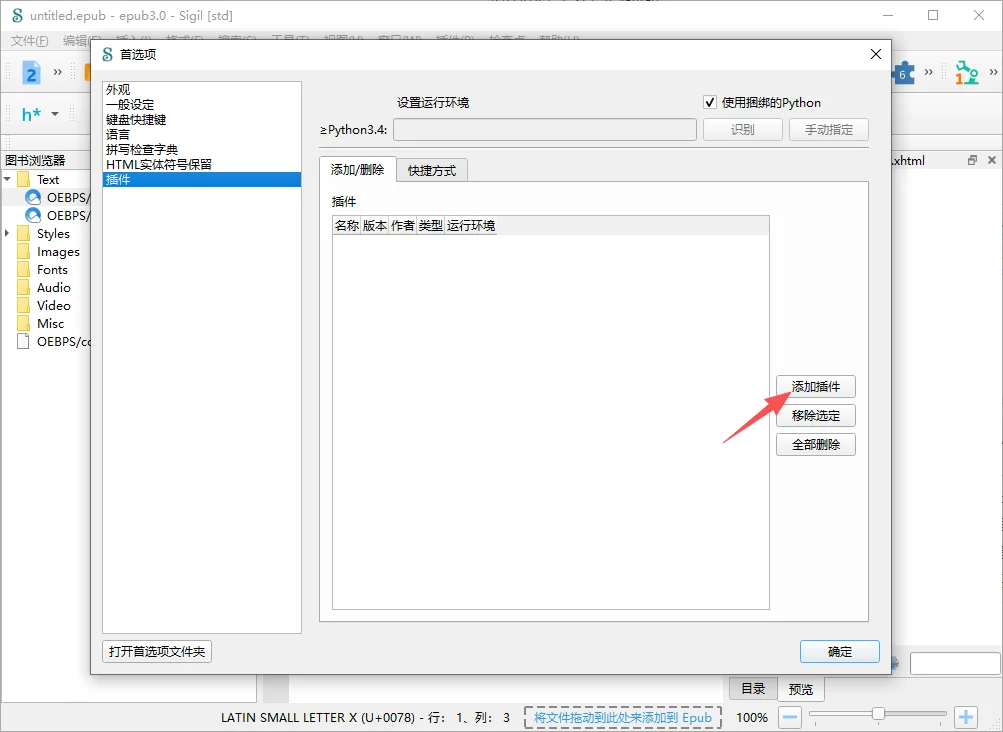Select the Text folder icon

click(x=24, y=179)
